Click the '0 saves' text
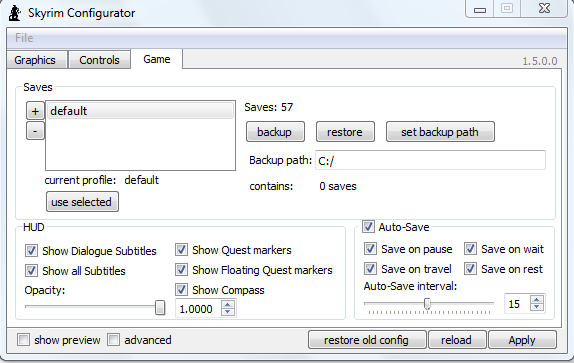 (338, 186)
